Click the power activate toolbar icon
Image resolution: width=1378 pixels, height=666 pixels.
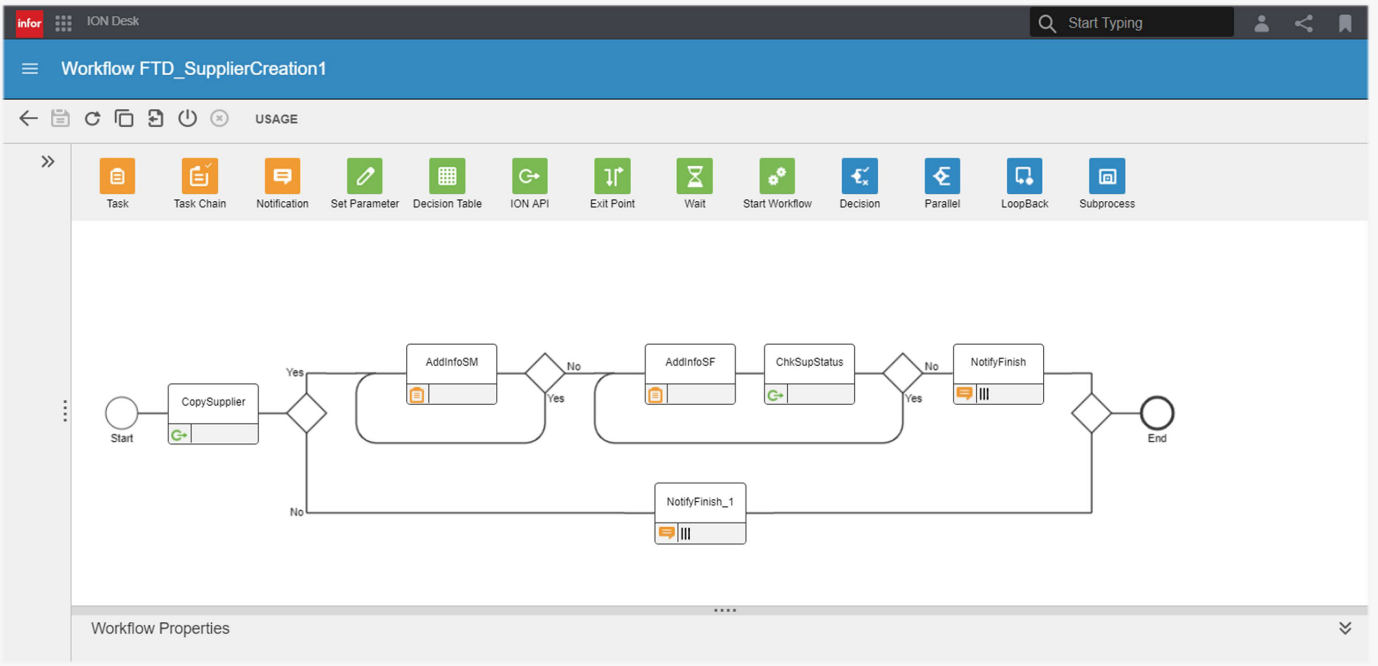pos(187,118)
